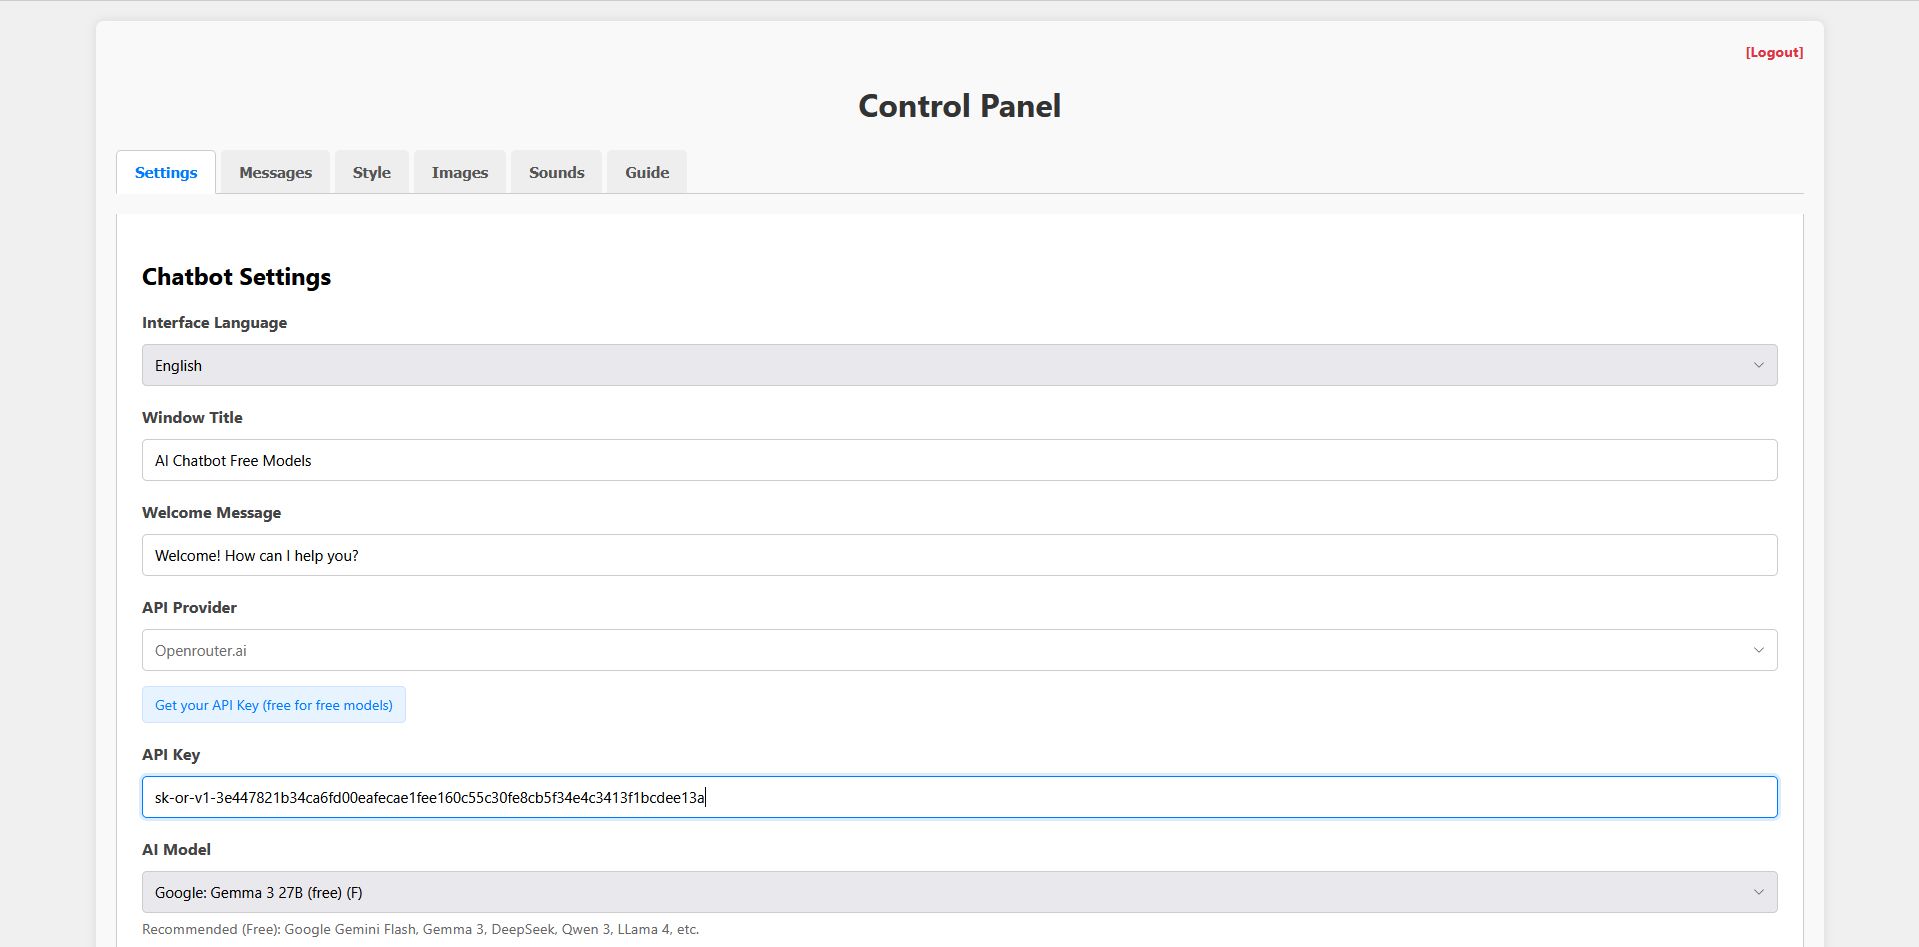This screenshot has width=1919, height=947.
Task: Select the Settings tab
Action: 166,172
